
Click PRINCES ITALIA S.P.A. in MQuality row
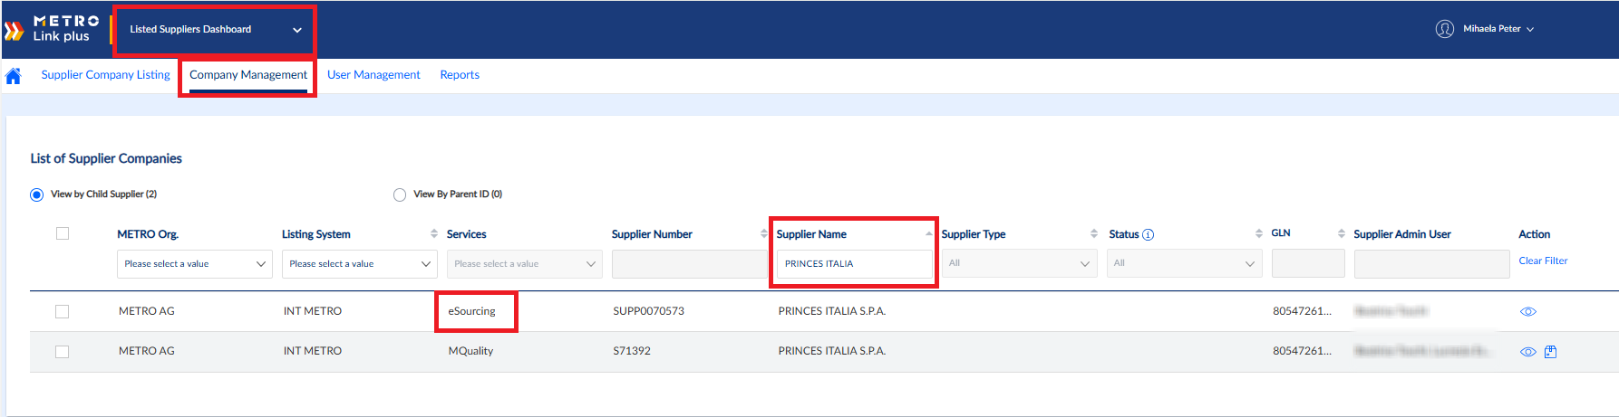coord(832,352)
